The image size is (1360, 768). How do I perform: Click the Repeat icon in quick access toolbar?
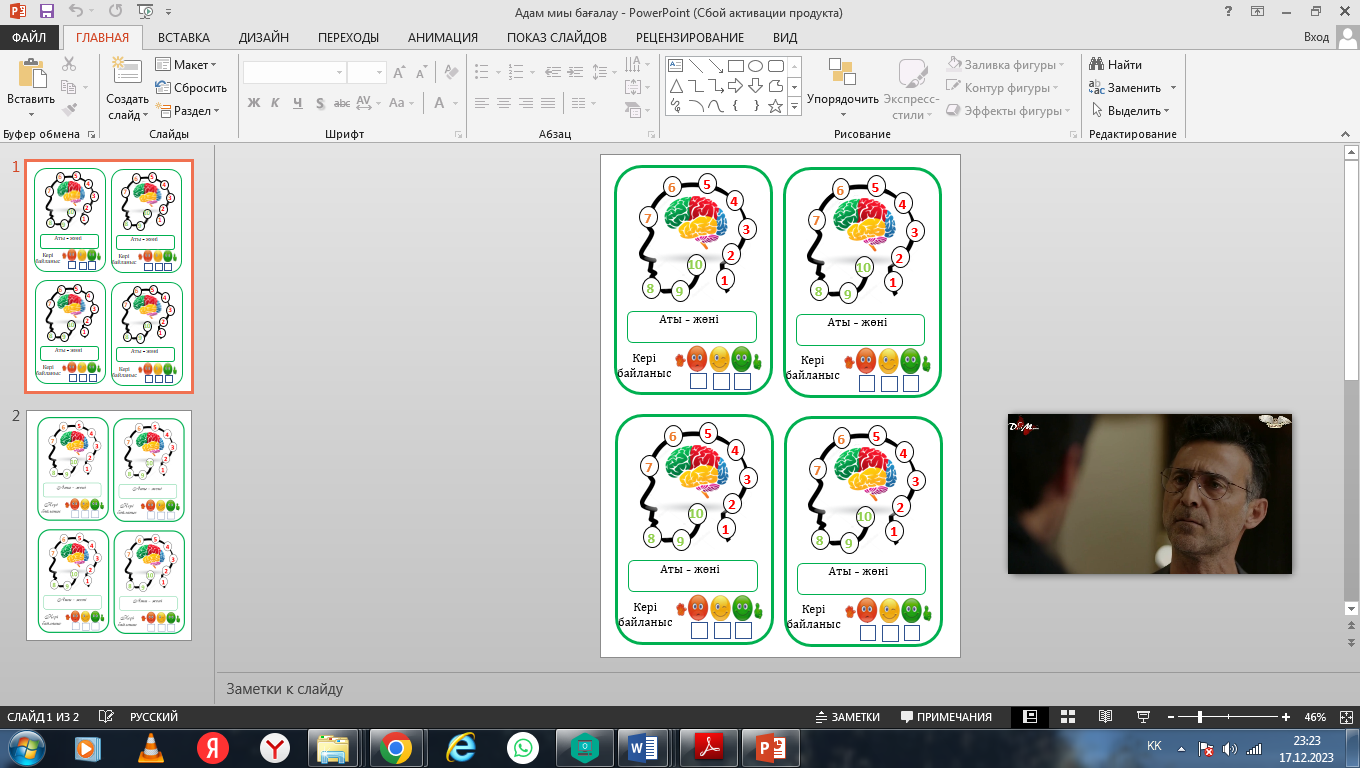(x=115, y=12)
